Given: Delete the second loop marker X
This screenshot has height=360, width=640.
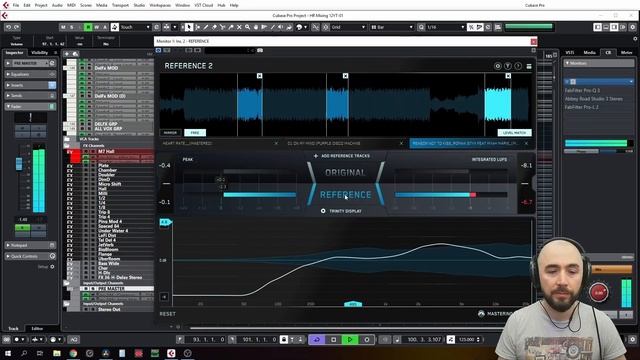Looking at the screenshot, I should [x=345, y=76].
